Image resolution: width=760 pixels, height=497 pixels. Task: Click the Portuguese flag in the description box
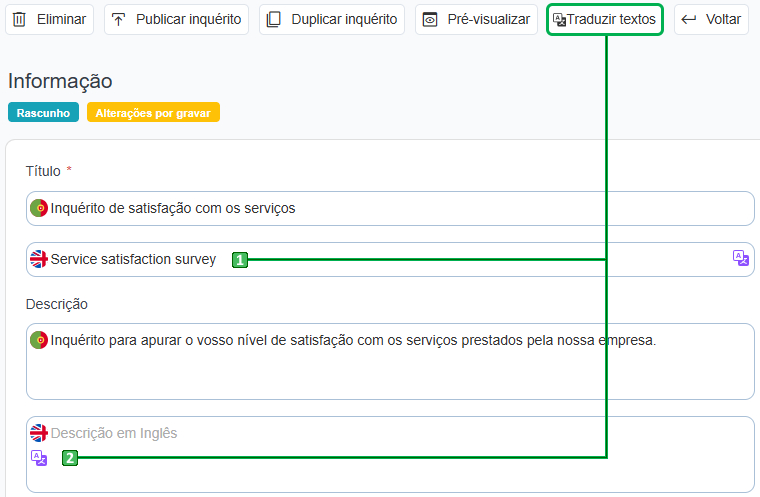(39, 340)
